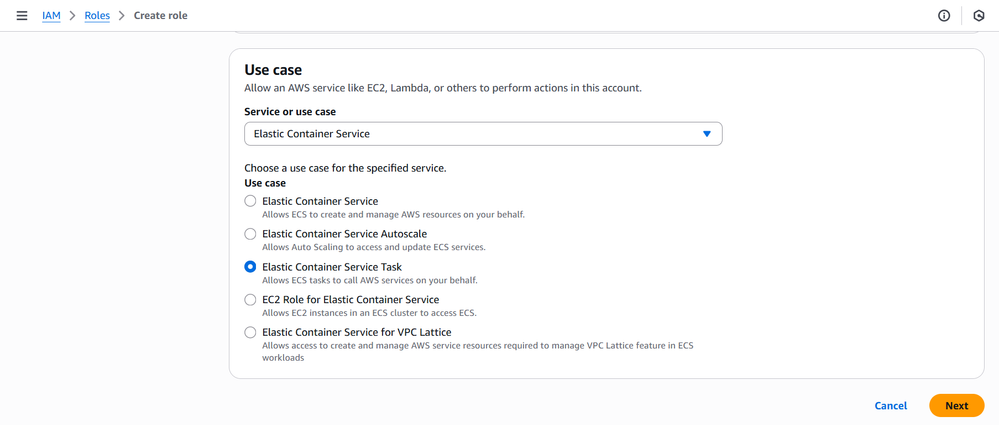Click the chevron separator after IAM
The width and height of the screenshot is (999, 425).
[72, 16]
